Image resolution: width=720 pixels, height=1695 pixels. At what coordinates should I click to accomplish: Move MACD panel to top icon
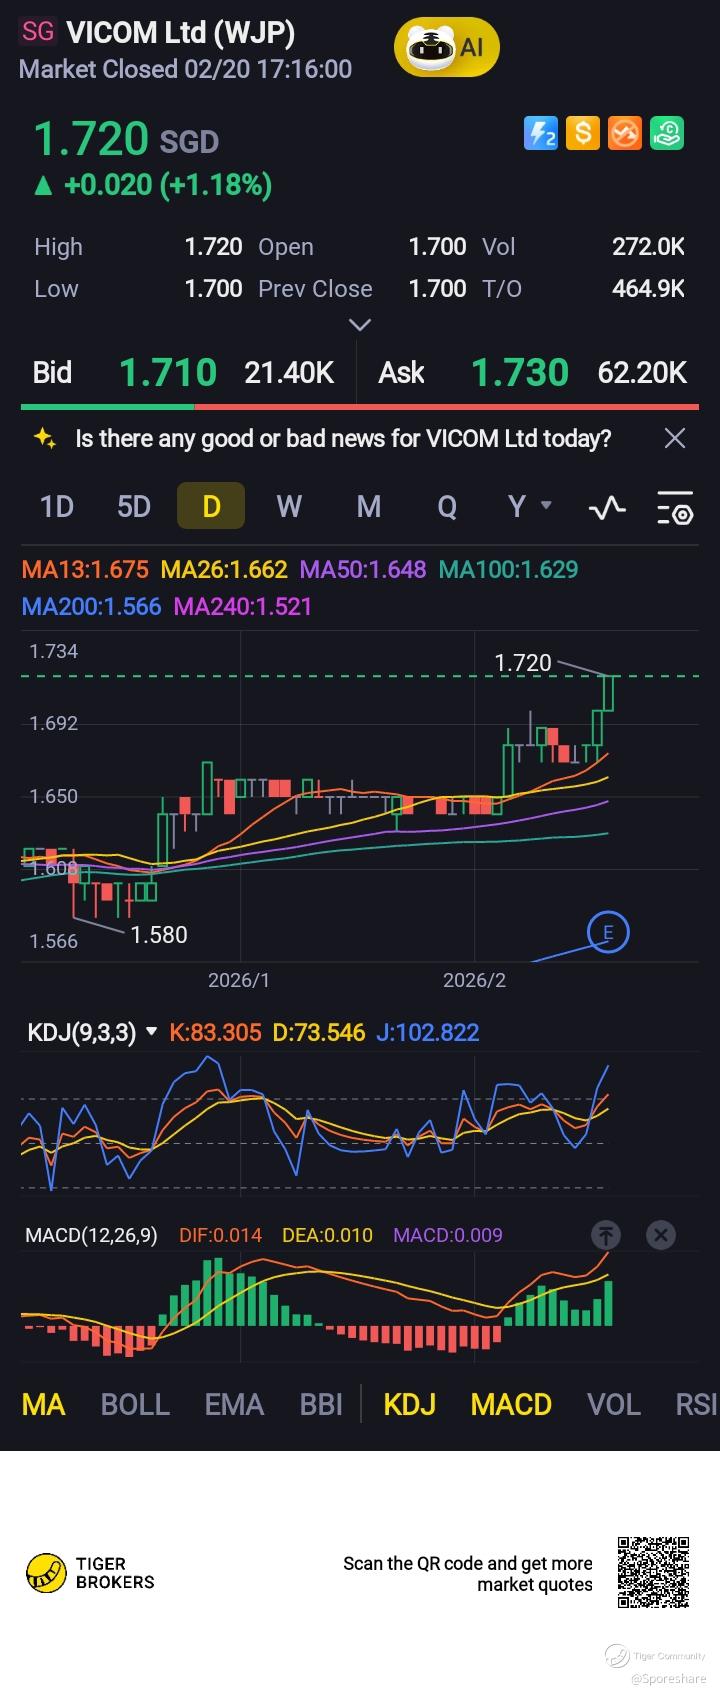[x=606, y=1235]
